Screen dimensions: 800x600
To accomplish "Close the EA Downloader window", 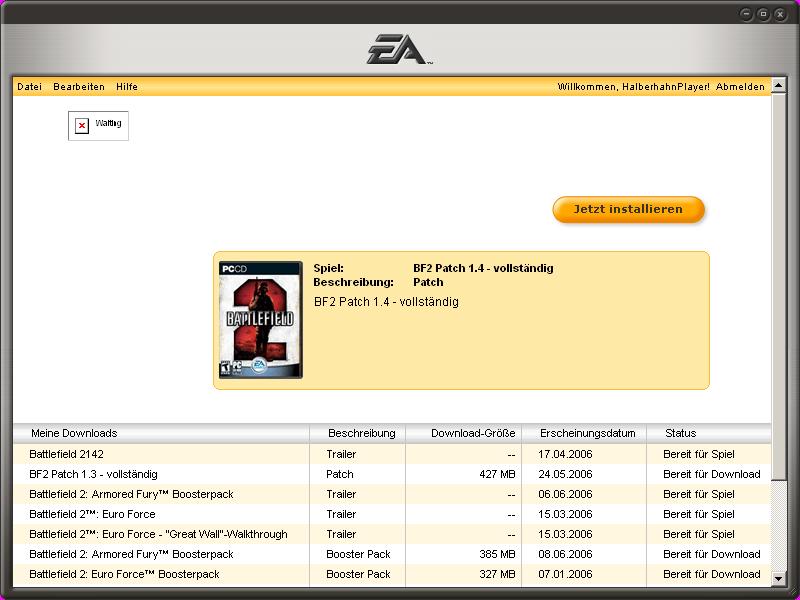I will (780, 14).
